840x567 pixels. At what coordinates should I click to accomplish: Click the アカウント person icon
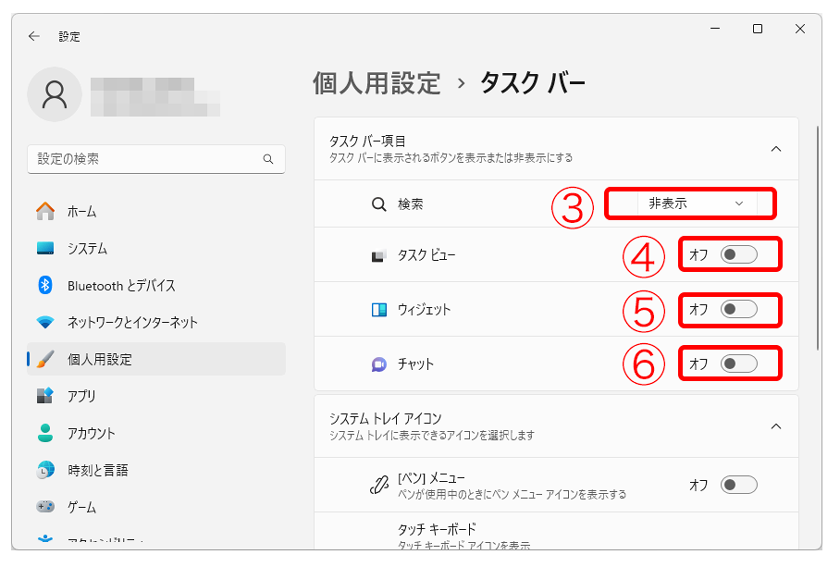[x=45, y=433]
